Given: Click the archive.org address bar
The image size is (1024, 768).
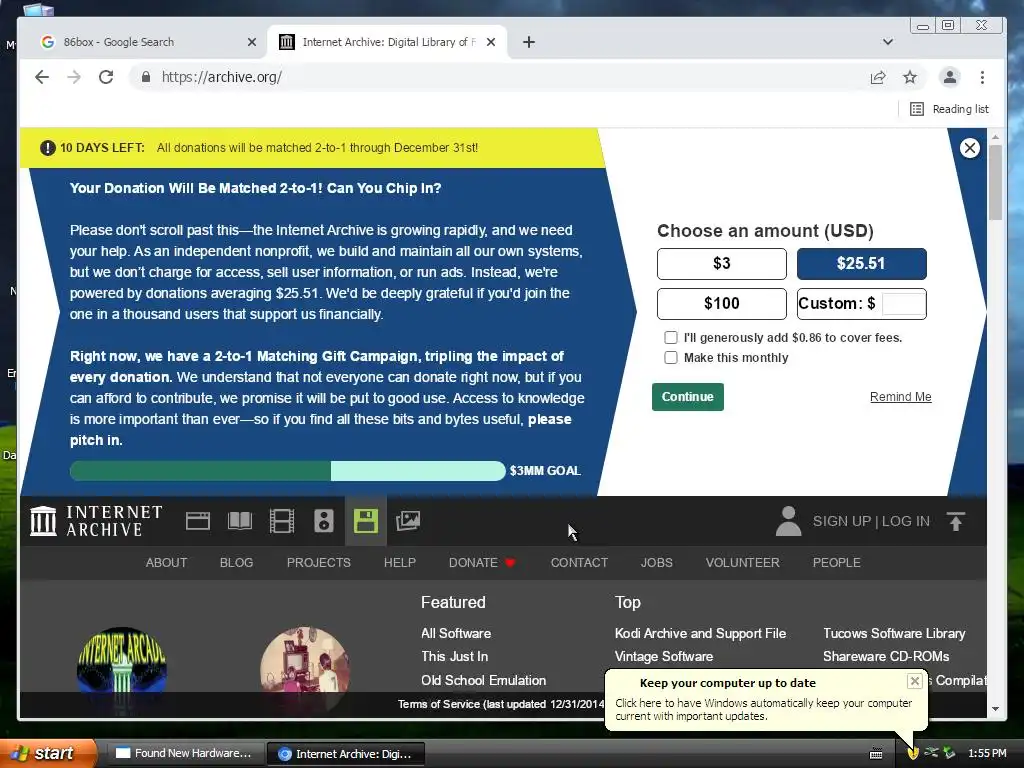Looking at the screenshot, I should (496, 77).
